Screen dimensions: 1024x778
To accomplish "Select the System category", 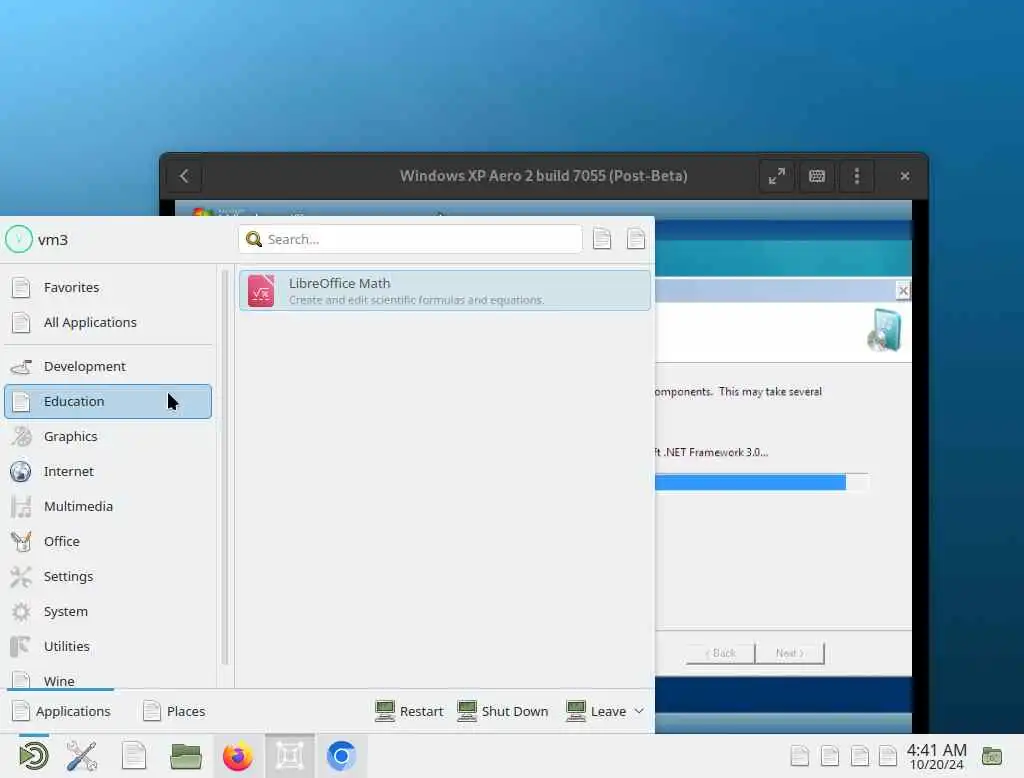I will pos(108,611).
